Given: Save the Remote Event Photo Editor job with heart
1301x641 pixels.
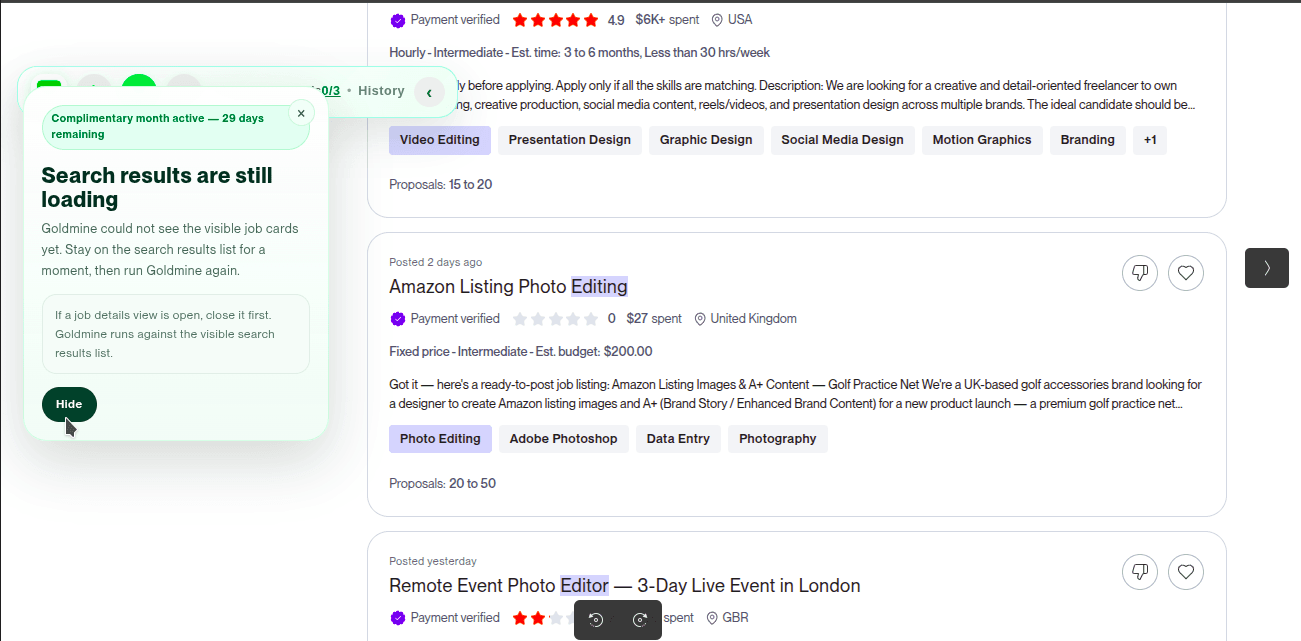Looking at the screenshot, I should (x=1186, y=572).
